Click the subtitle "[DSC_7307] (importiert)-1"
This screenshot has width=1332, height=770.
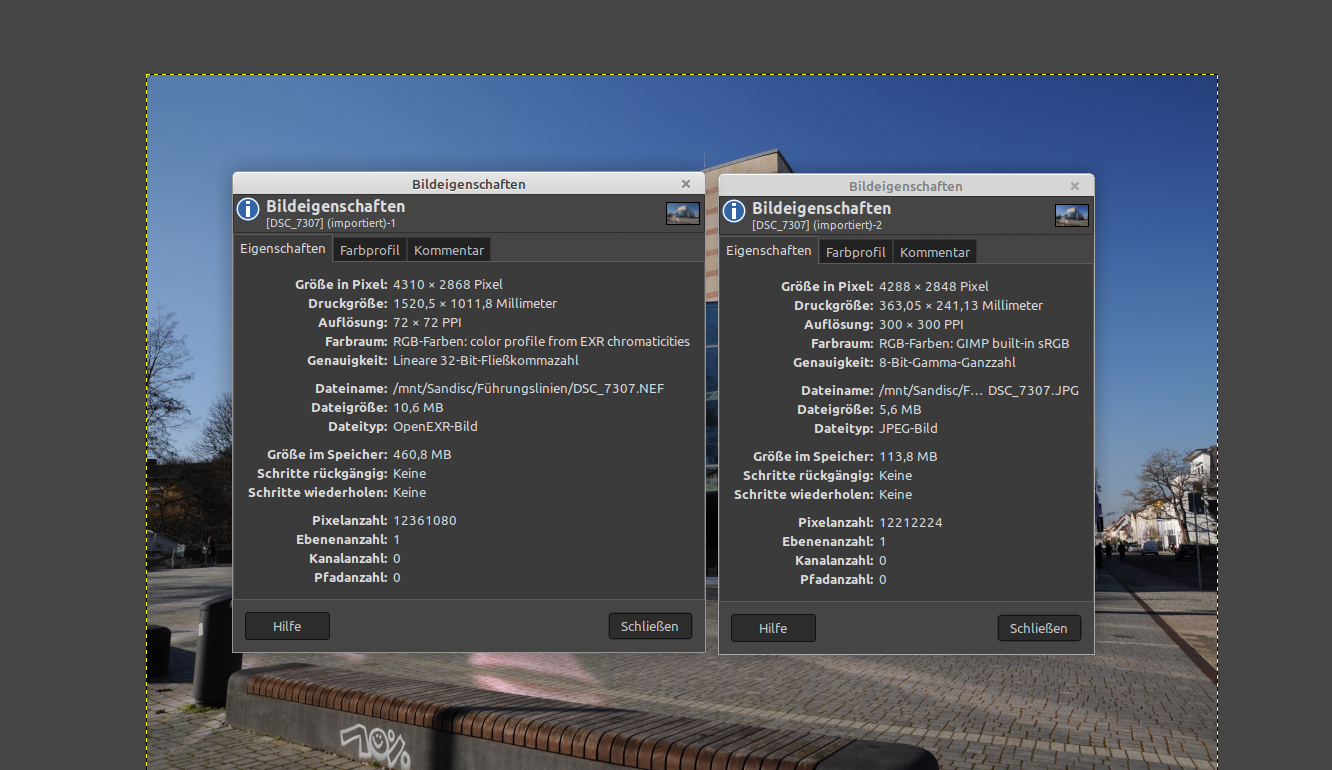tap(331, 223)
